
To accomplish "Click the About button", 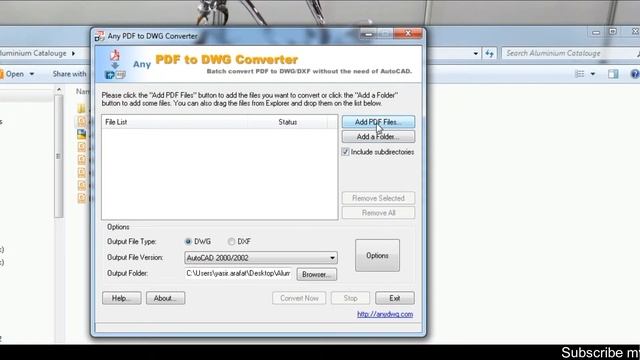I will 165,298.
